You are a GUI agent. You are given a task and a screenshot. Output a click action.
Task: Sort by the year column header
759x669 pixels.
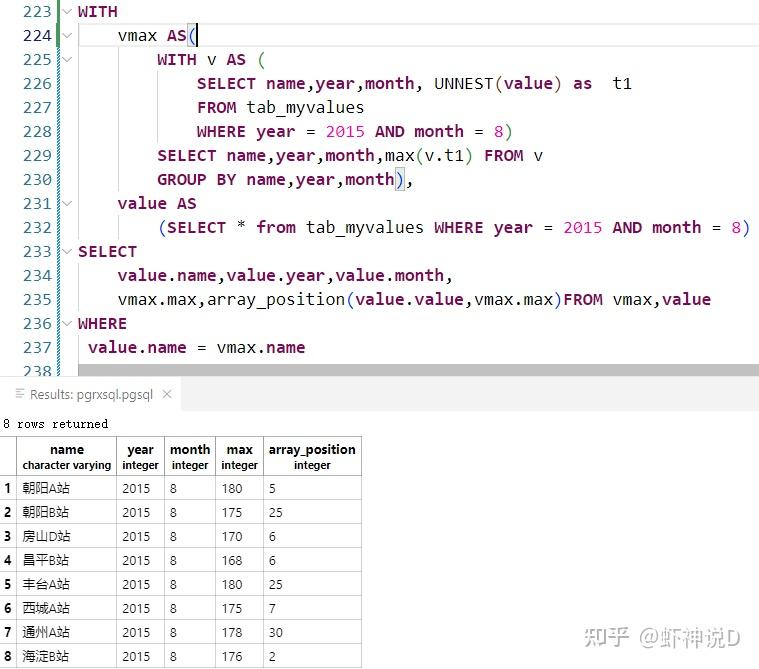140,456
